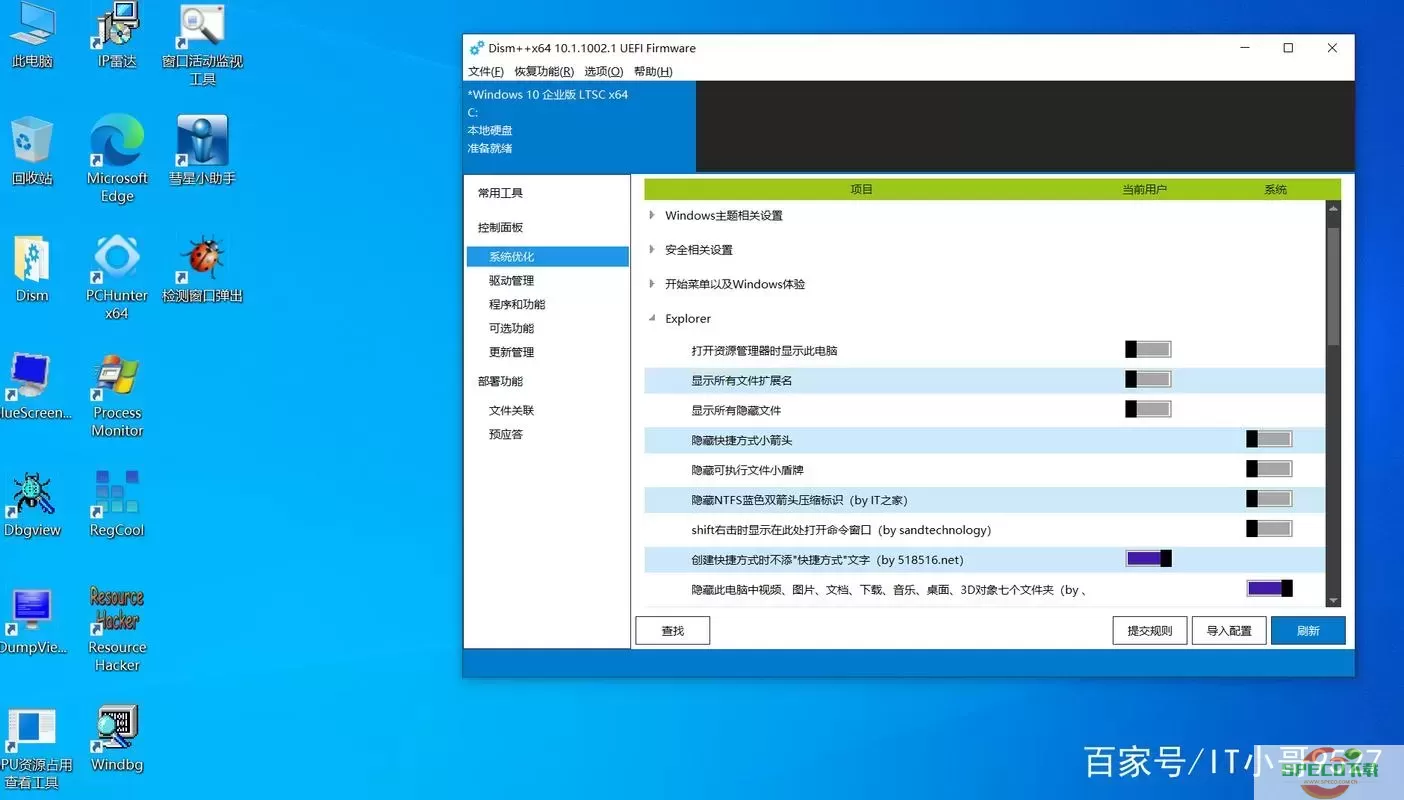
Task: Click the 当前用户 column header
Action: click(1145, 189)
